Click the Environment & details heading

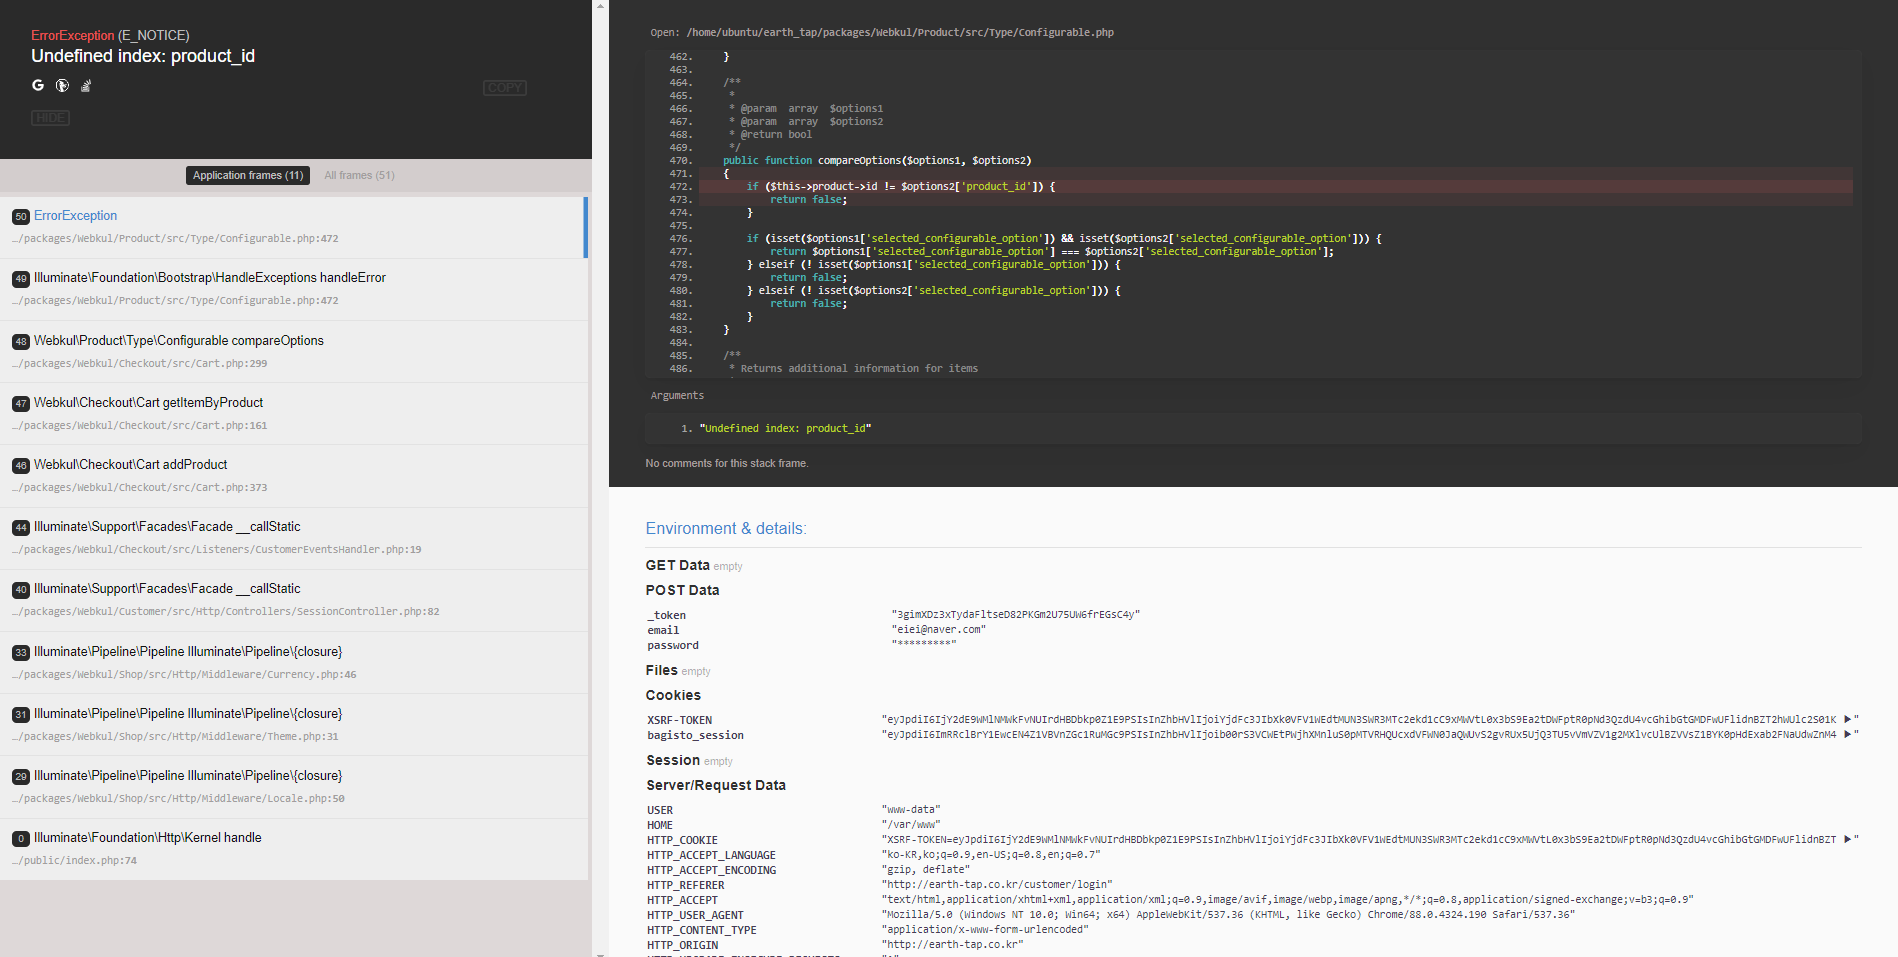pos(726,528)
